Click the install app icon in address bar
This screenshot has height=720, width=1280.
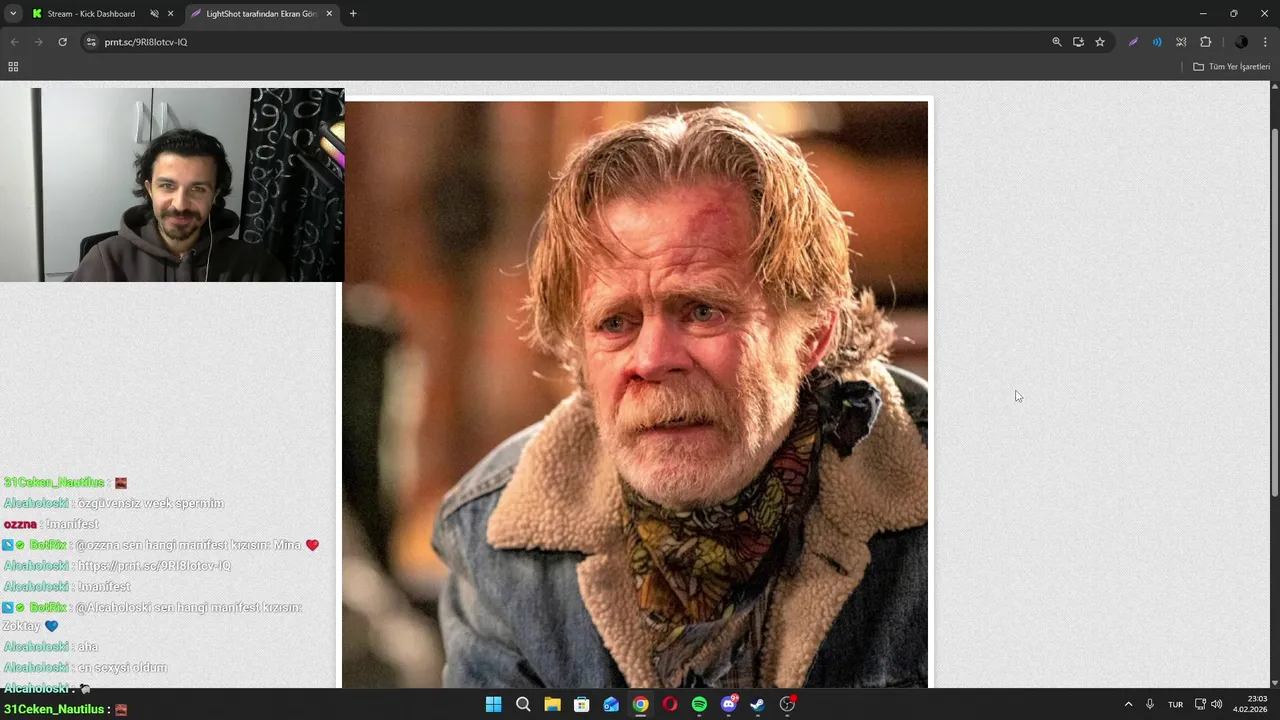pos(1078,42)
